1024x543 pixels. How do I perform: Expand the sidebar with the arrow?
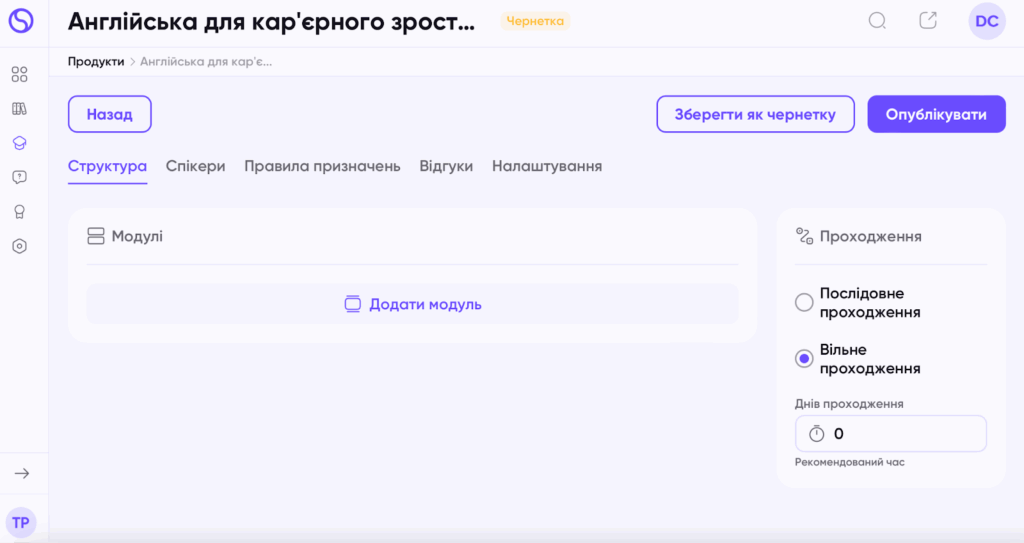(22, 473)
